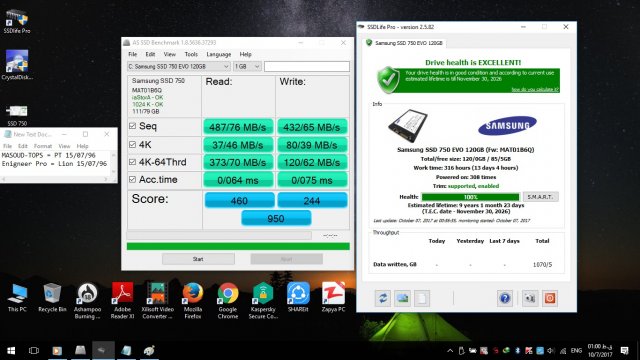
Task: Open the Windows Start menu
Action: (11, 351)
